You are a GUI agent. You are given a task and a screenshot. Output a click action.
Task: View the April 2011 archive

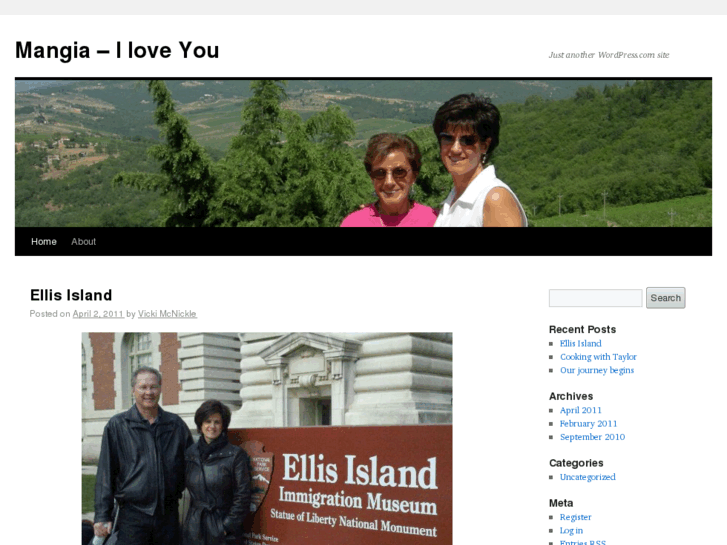click(580, 410)
